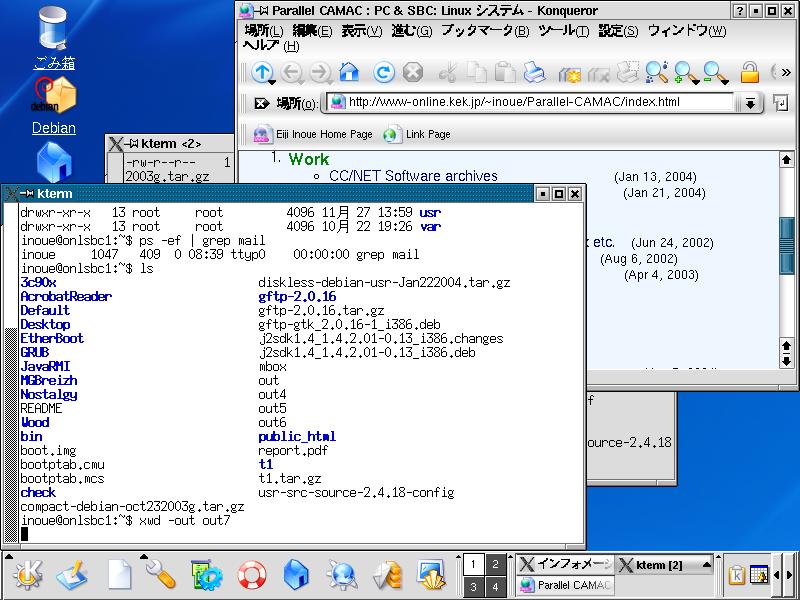Click the Copy icon in Konqueror toolbar

coord(477,72)
